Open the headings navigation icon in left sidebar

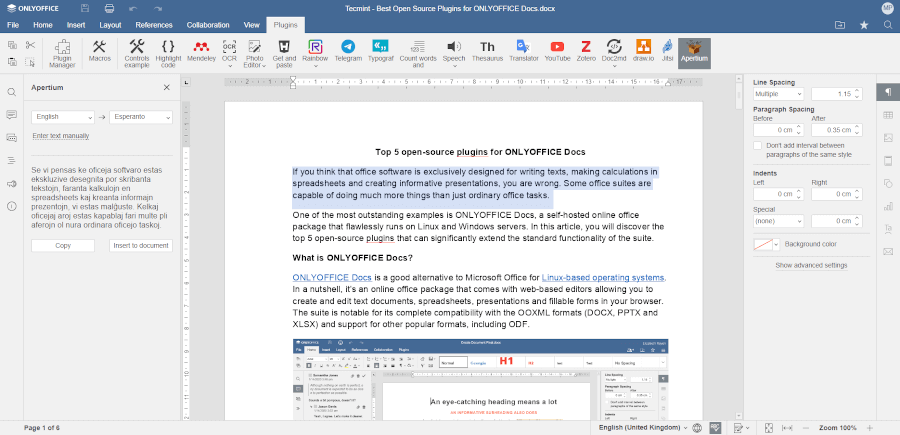click(x=11, y=160)
